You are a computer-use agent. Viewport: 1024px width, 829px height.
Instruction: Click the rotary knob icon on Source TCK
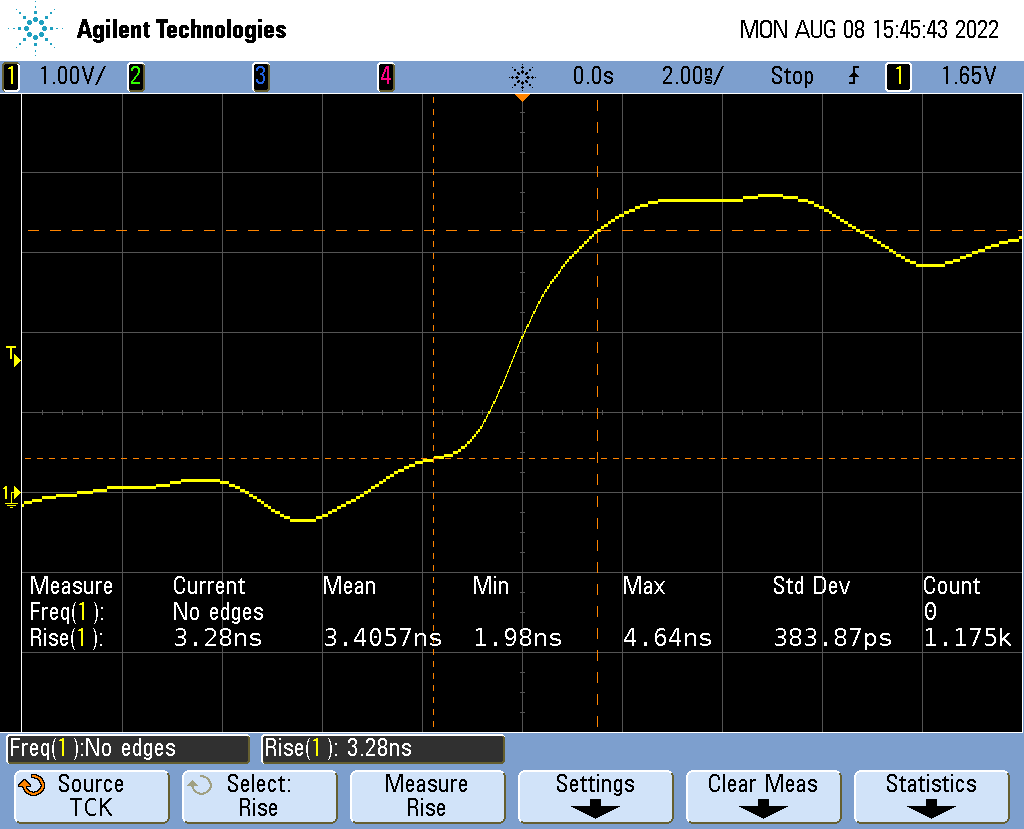[32, 786]
